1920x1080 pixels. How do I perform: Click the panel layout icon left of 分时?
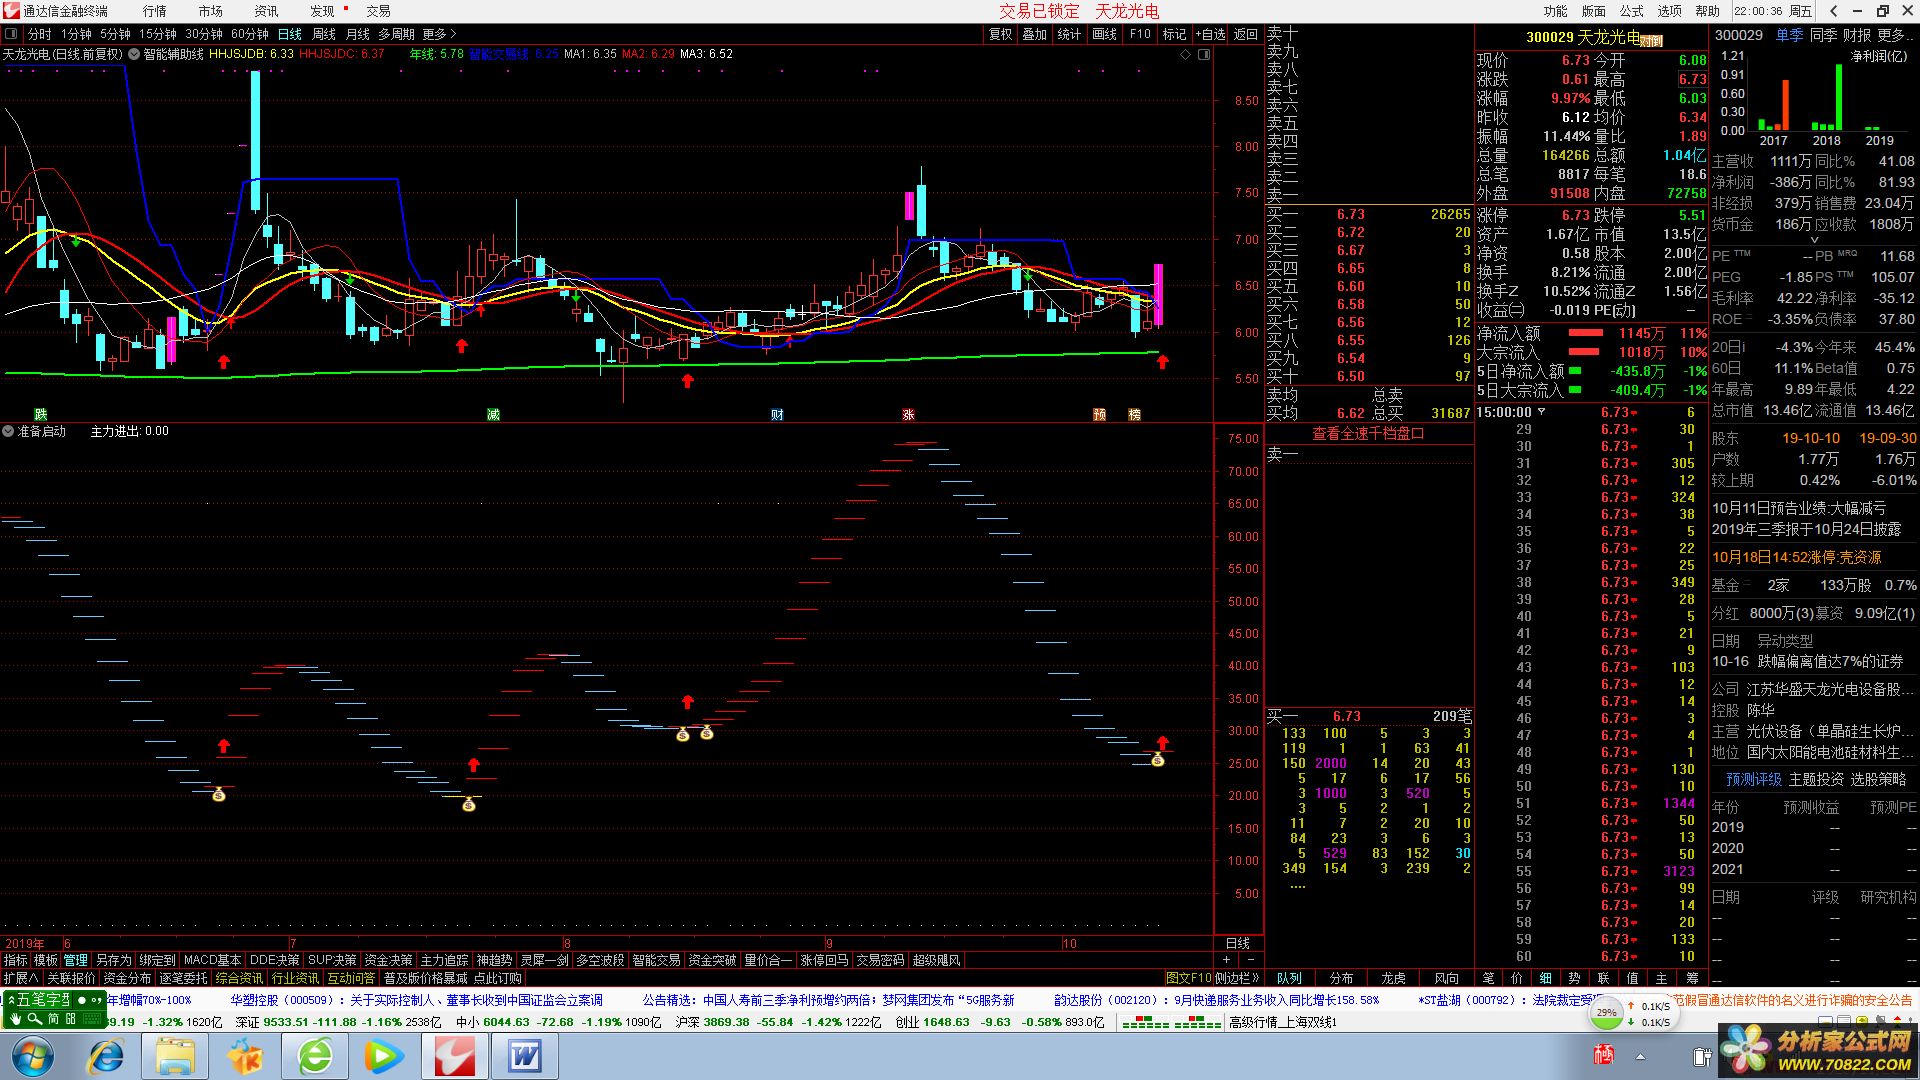coord(12,34)
